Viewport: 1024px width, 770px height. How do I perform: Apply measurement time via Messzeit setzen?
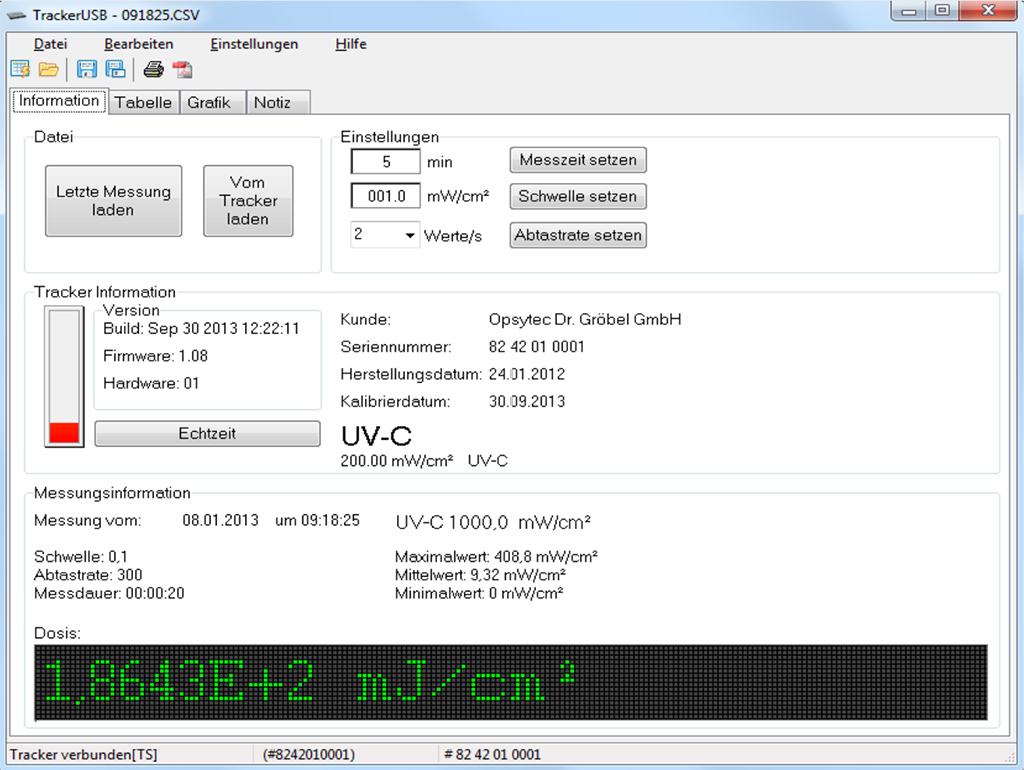[x=578, y=160]
